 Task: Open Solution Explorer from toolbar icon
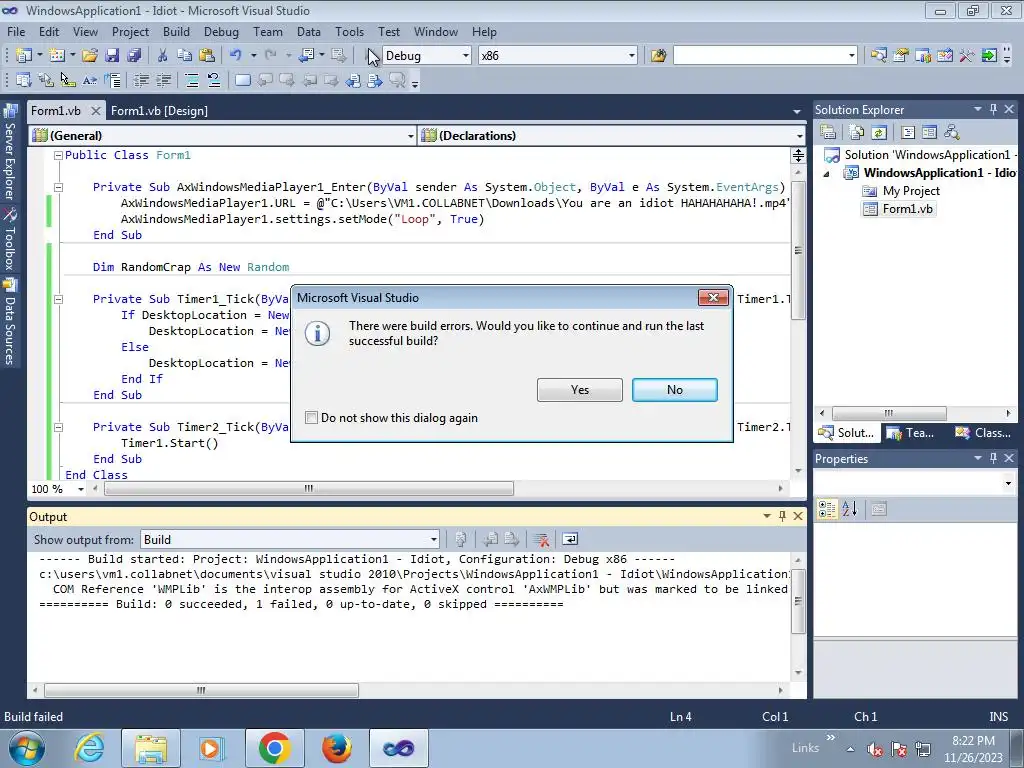click(x=878, y=56)
